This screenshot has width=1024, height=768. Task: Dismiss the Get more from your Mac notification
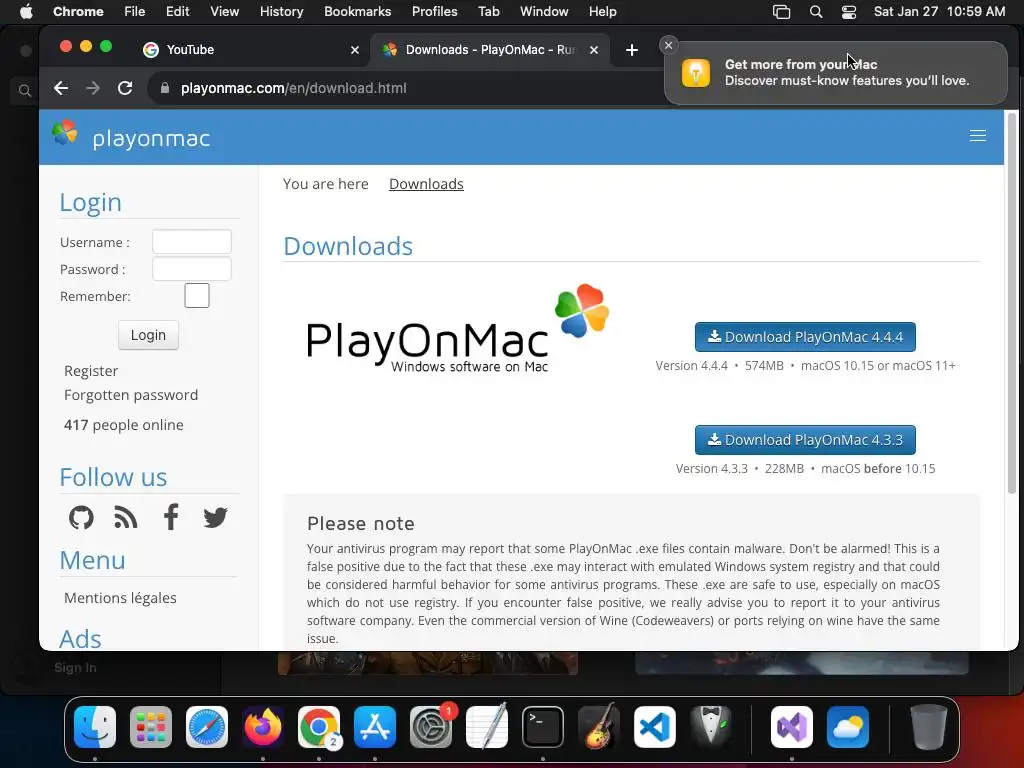[x=668, y=45]
